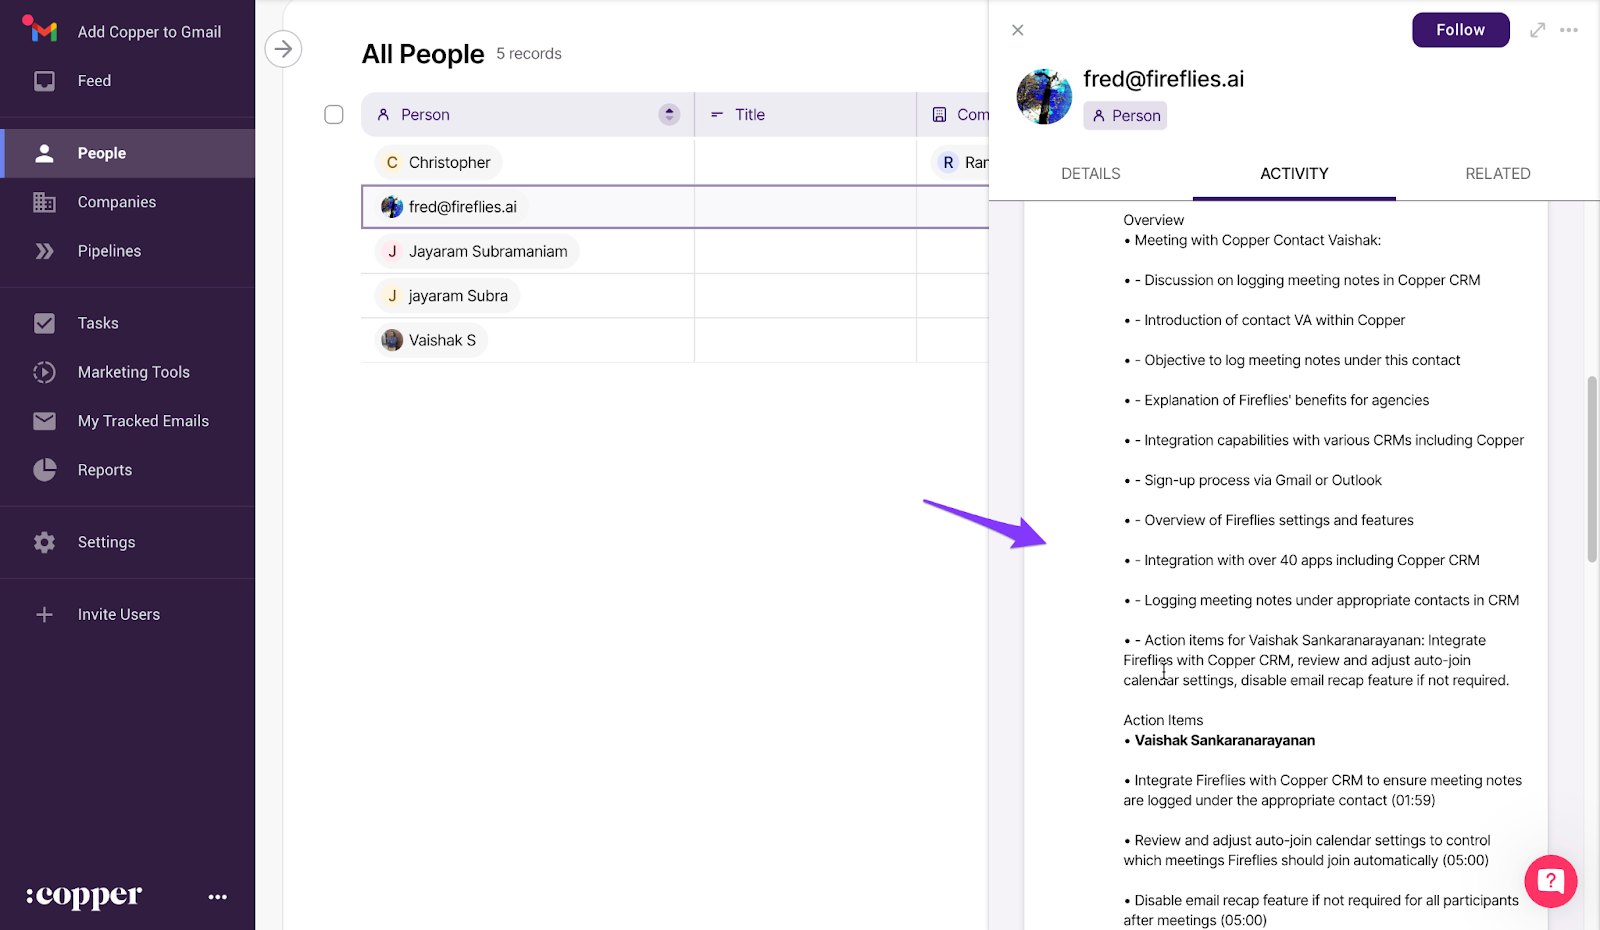Click the Follow button

click(x=1461, y=30)
